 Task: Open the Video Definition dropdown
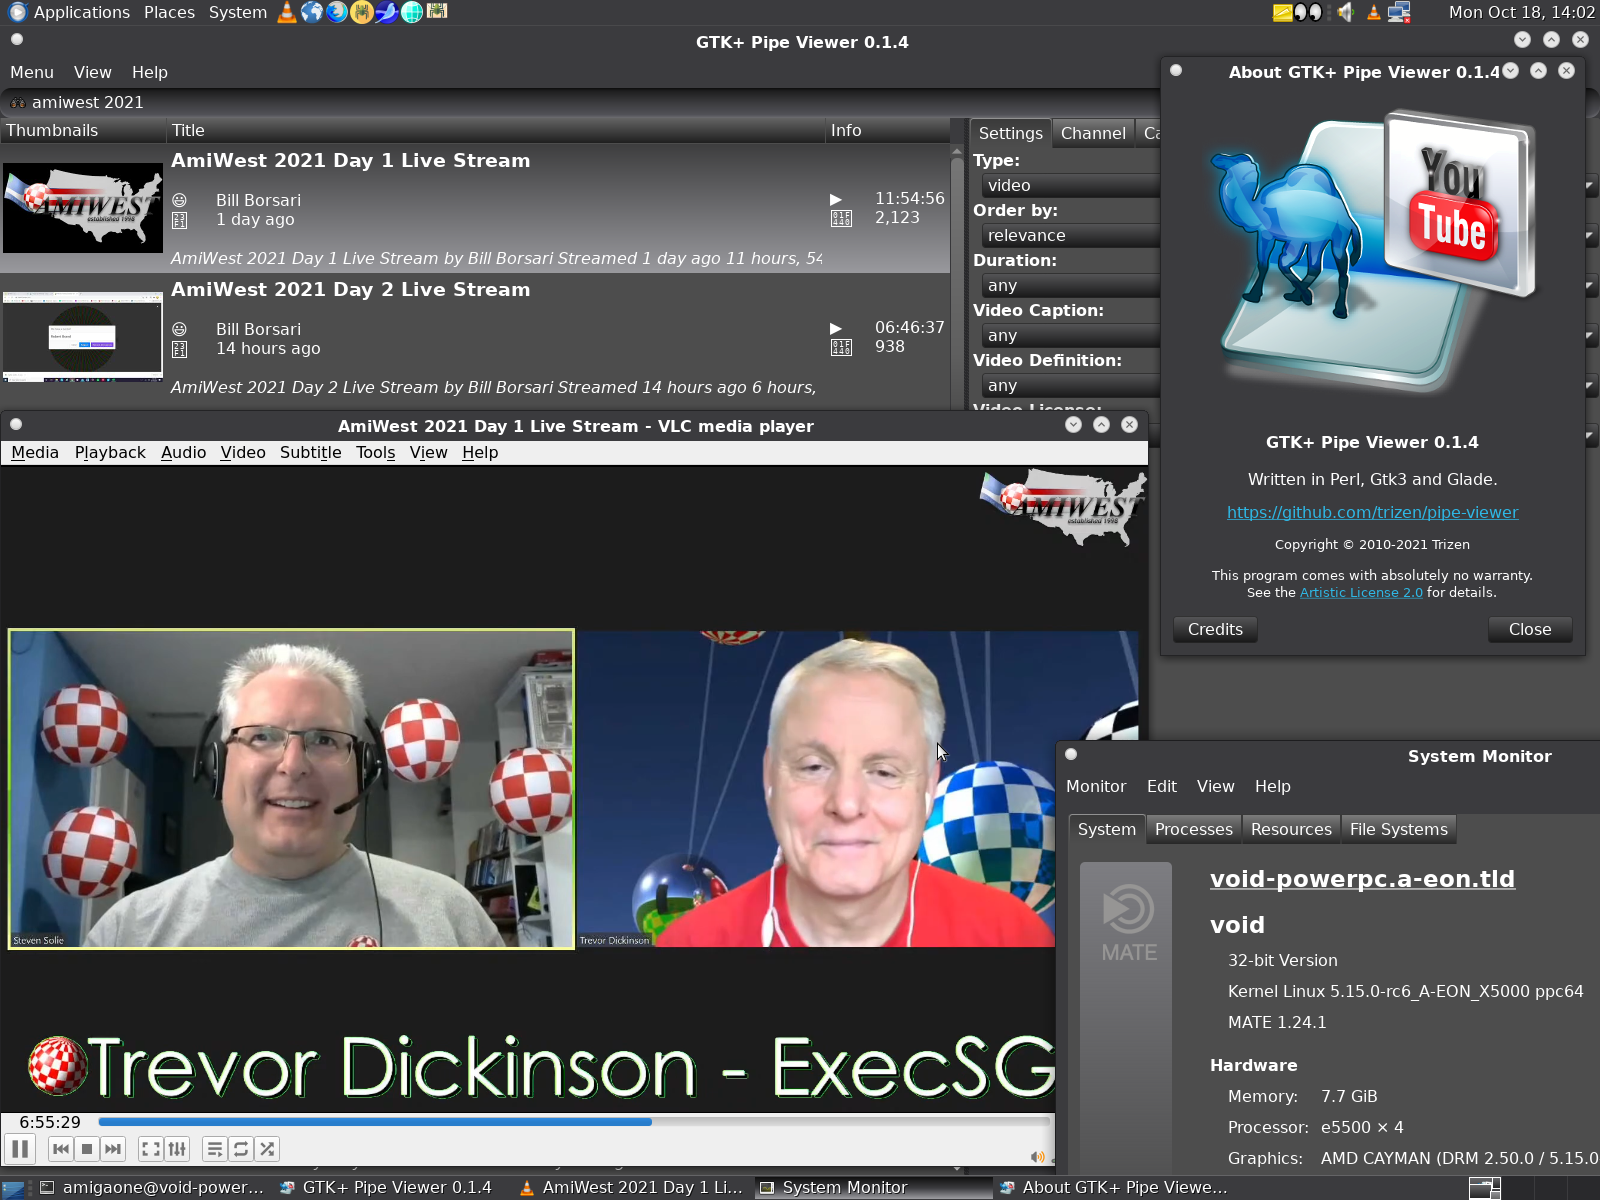pos(1070,385)
